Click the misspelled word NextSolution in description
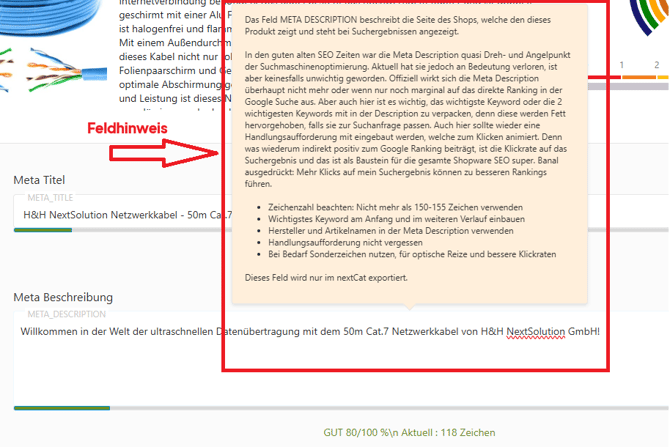This screenshot has height=447, width=670. pyautogui.click(x=536, y=331)
